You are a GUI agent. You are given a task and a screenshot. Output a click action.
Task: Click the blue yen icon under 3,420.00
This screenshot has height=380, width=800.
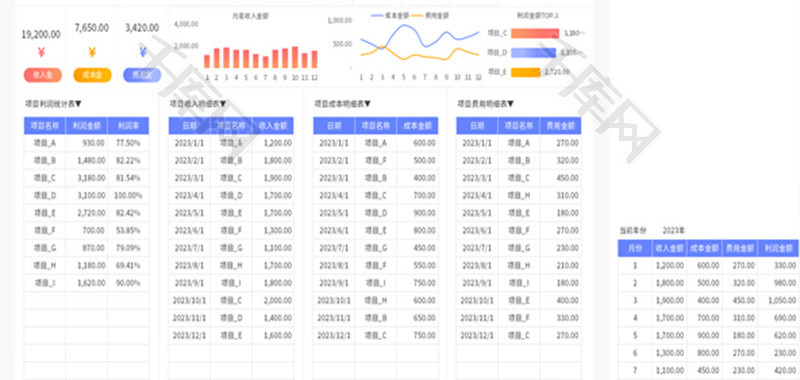click(143, 53)
